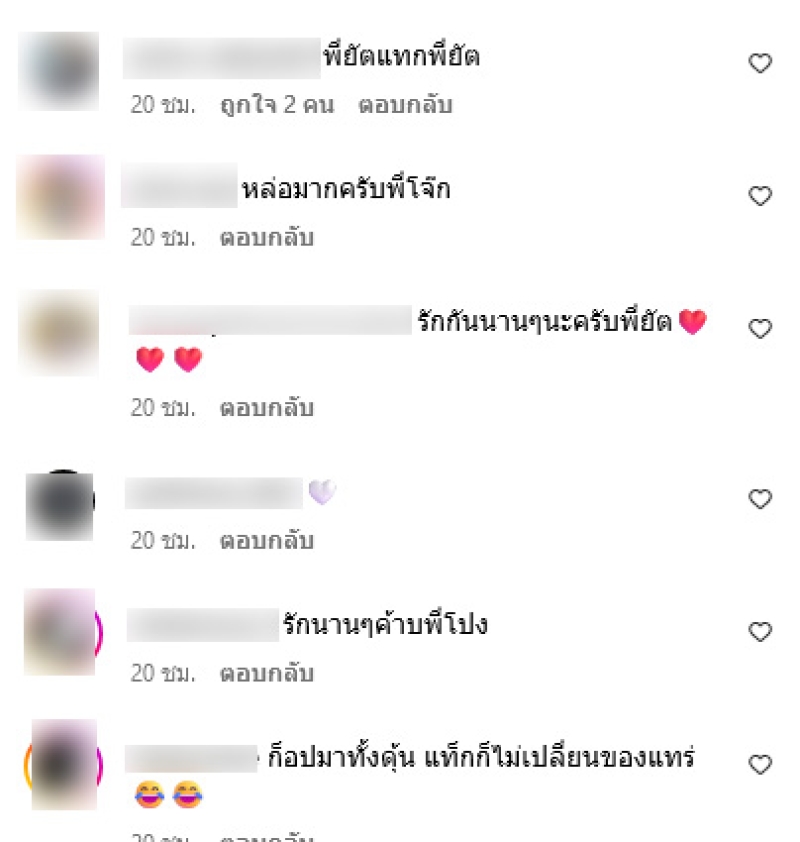800x842 pixels.
Task: View who liked: "ถูกใจ 2 คน"
Action: point(277,105)
